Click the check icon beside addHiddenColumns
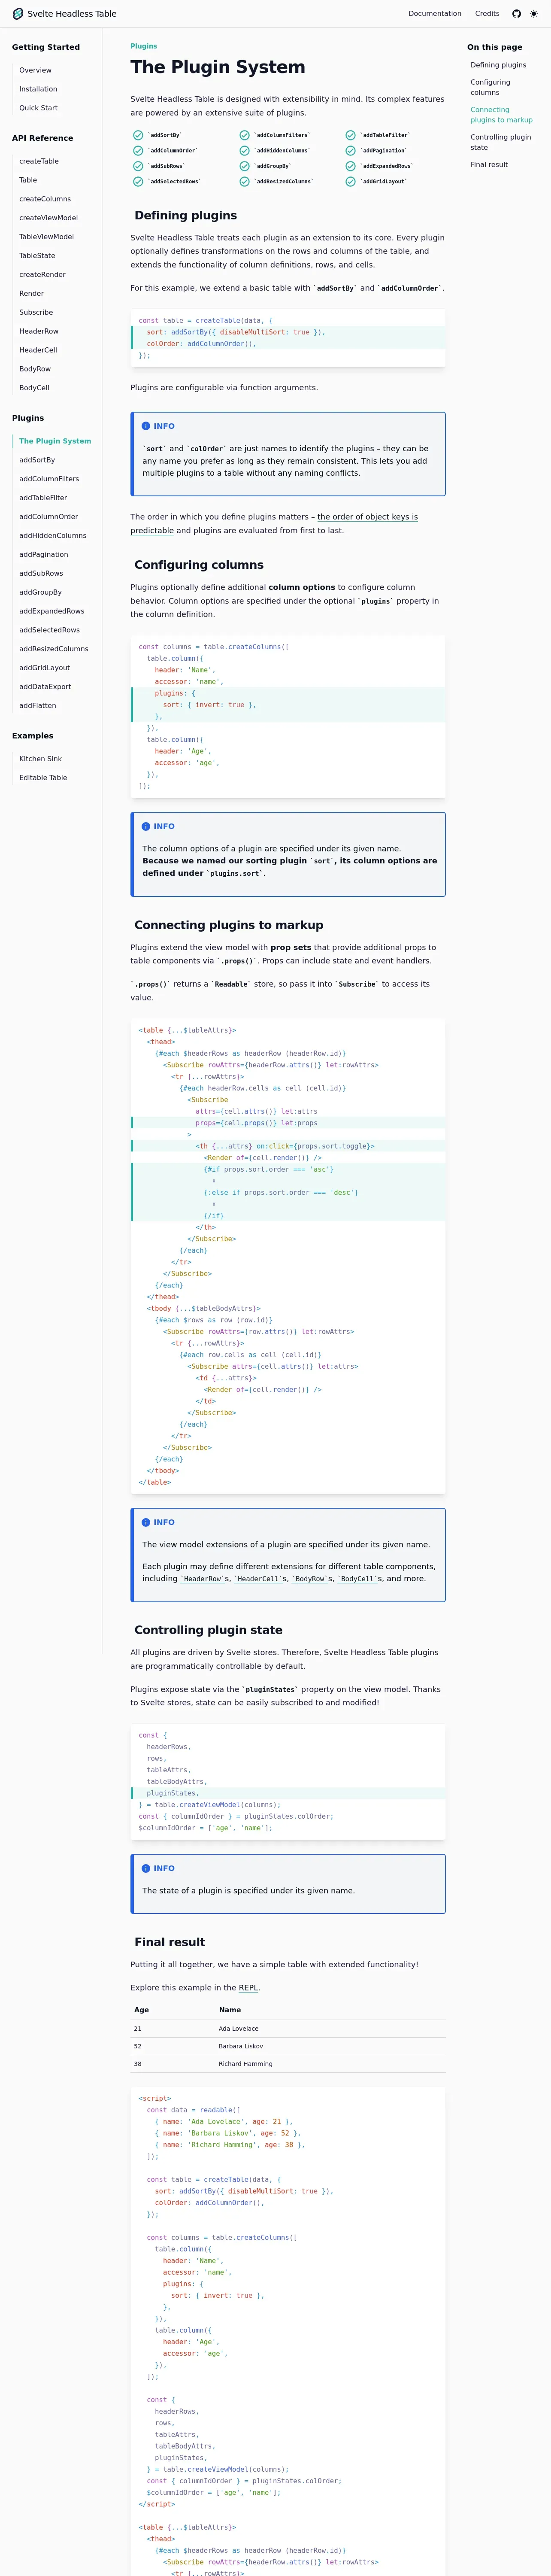Screen dimensions: 551x2576 244,151
